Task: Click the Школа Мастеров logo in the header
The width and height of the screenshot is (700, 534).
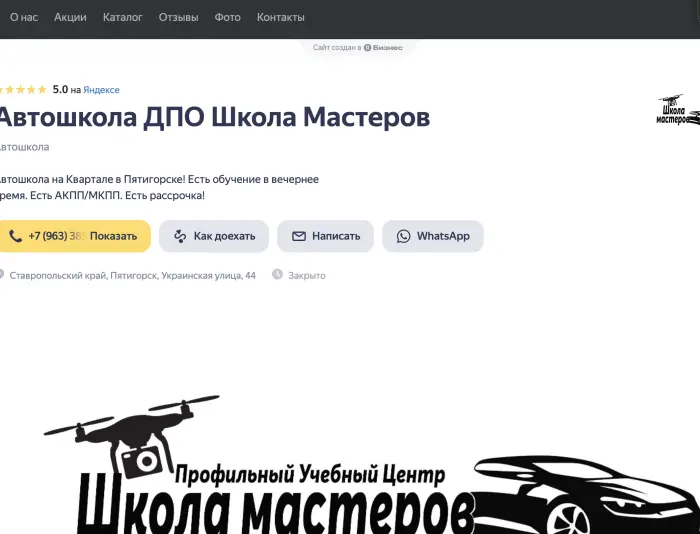Action: (x=677, y=111)
